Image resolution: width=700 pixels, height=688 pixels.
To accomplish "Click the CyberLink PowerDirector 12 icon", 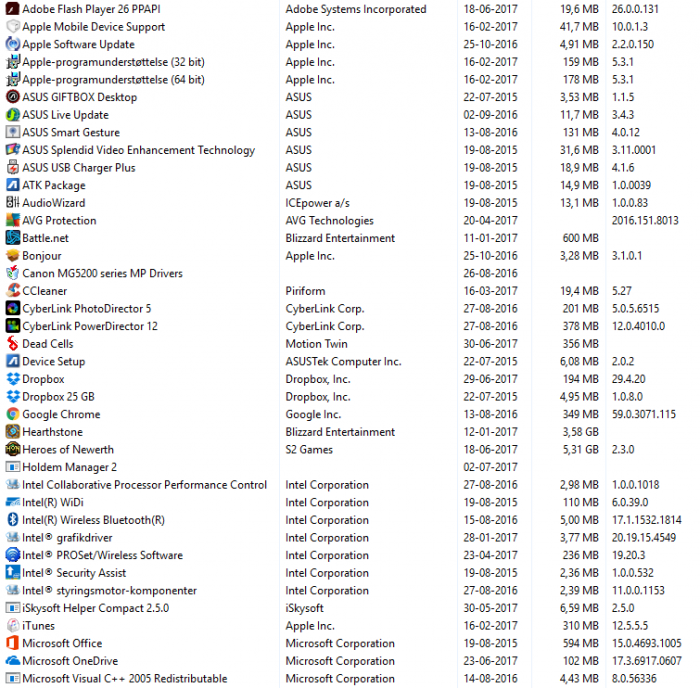I will [x=12, y=326].
